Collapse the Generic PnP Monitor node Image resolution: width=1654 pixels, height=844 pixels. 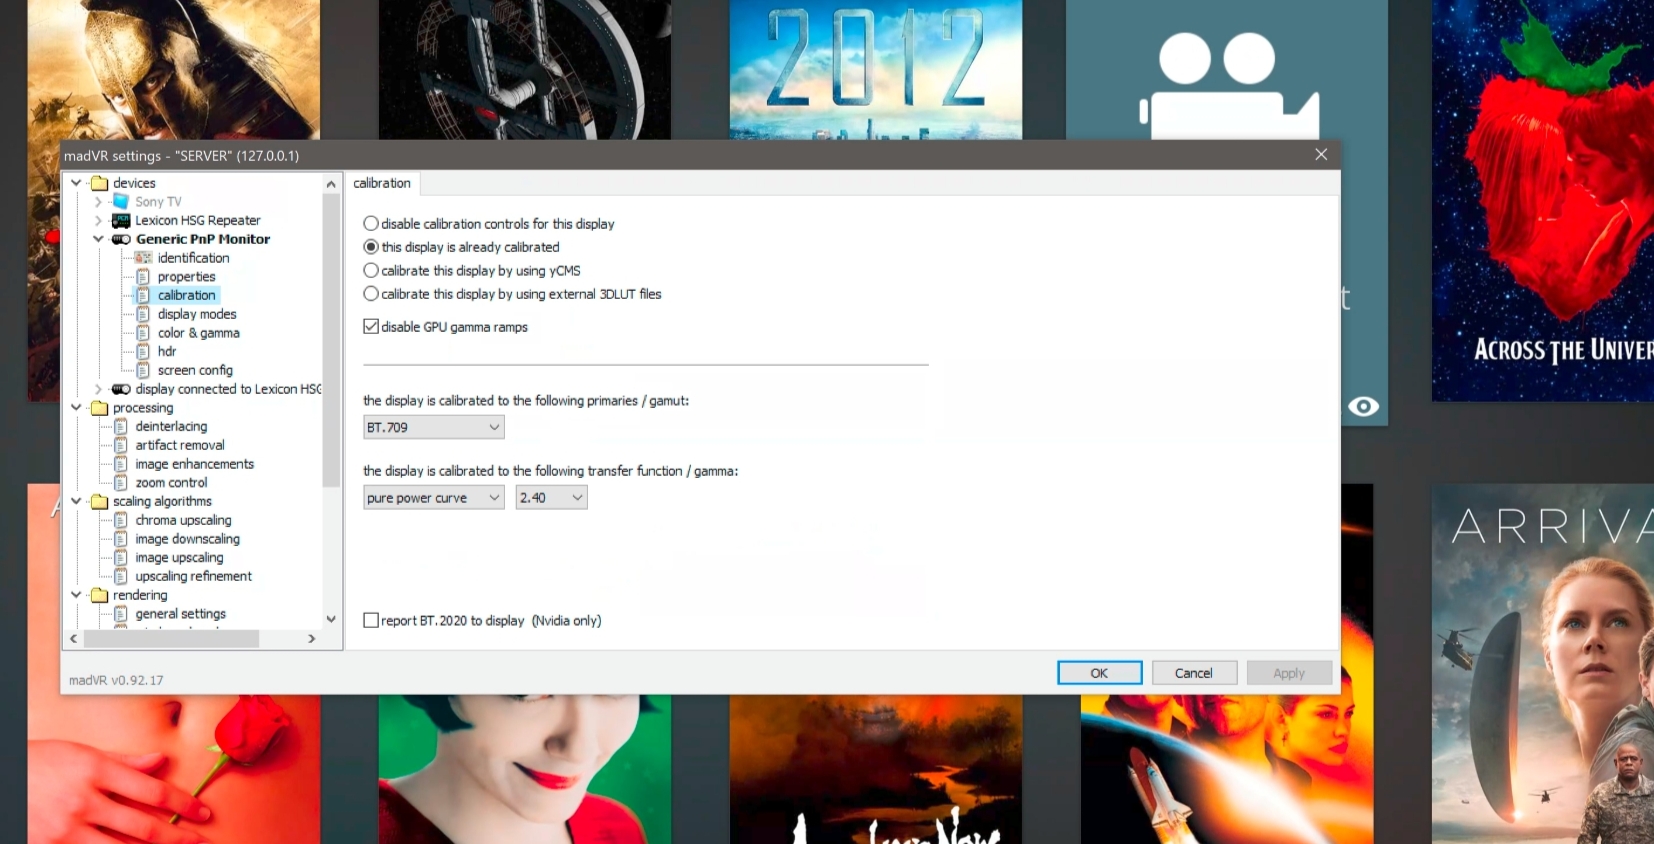pos(98,239)
